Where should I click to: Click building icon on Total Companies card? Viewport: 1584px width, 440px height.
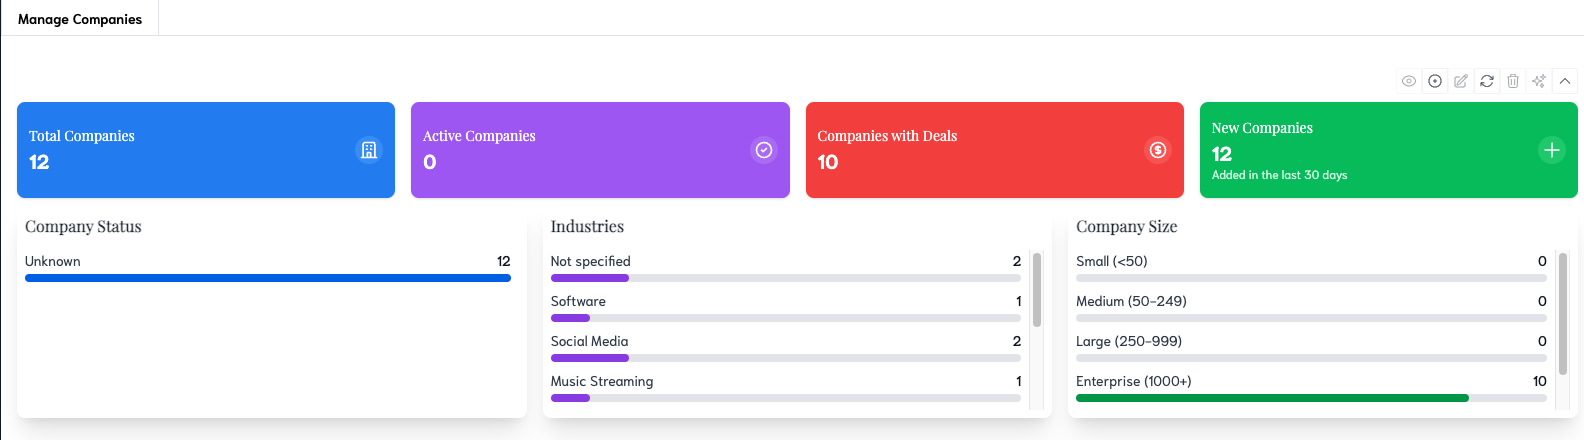(x=369, y=150)
